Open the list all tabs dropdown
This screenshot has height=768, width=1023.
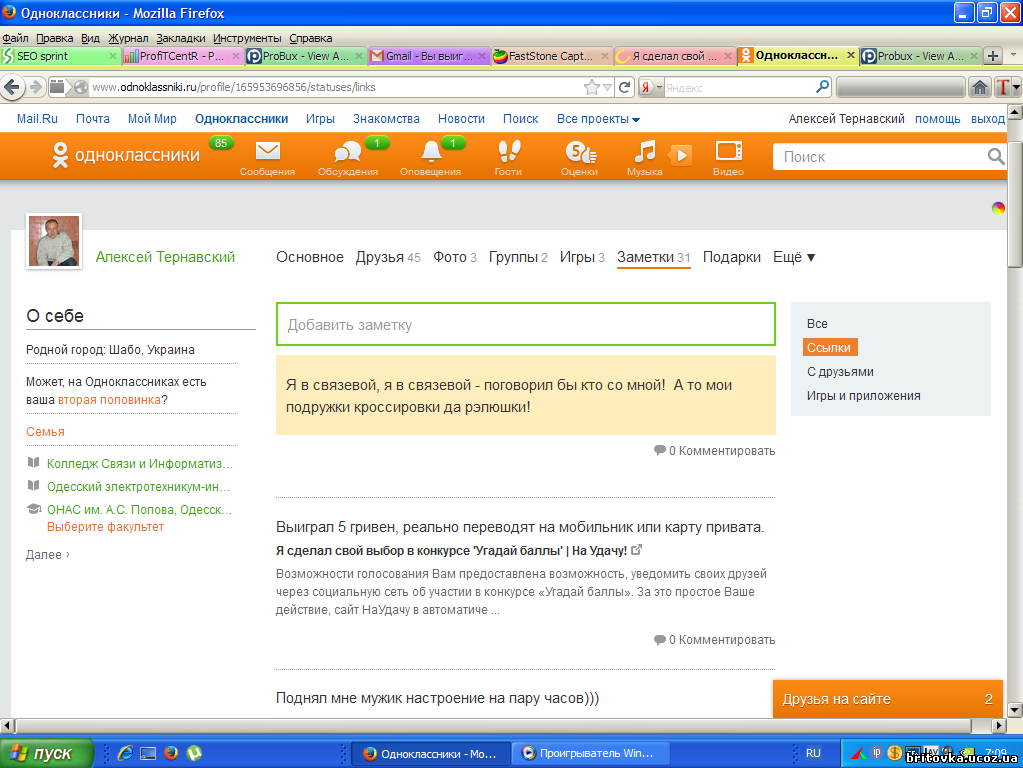(x=1013, y=55)
